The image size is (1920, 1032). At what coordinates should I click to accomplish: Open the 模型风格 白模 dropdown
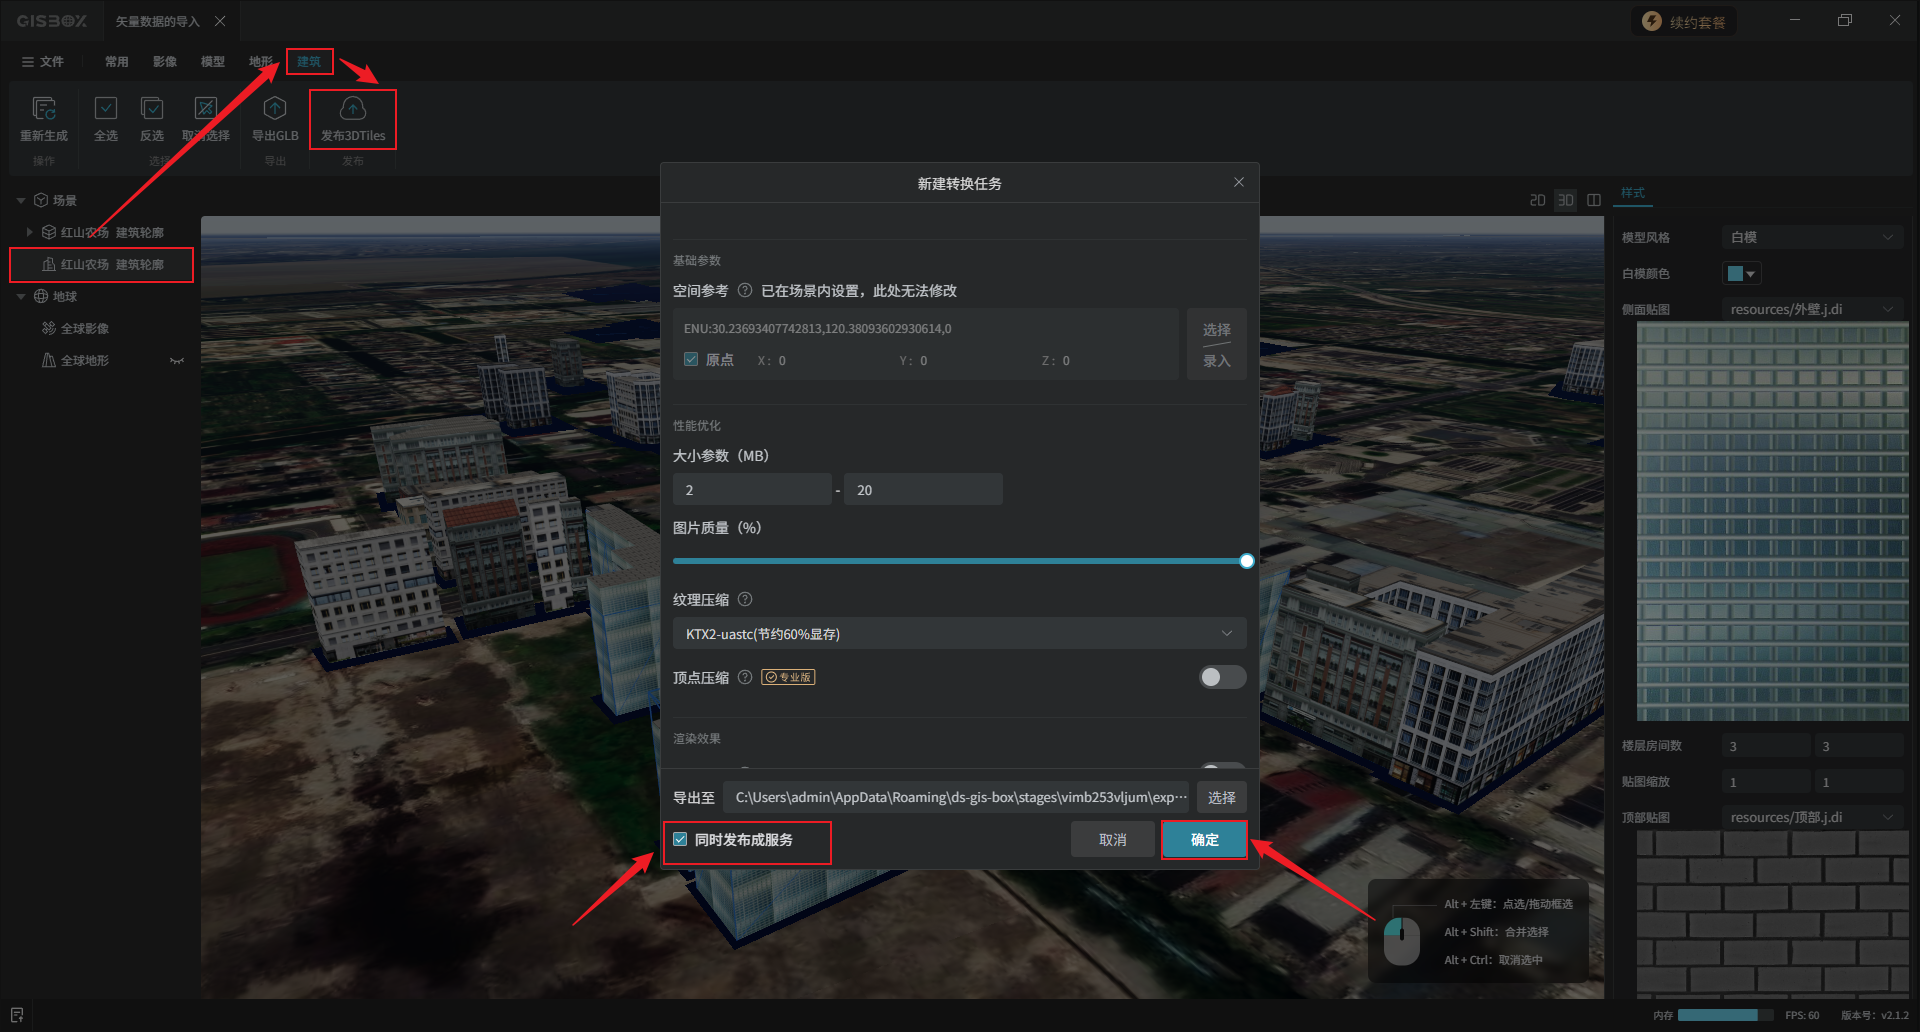pos(1811,238)
